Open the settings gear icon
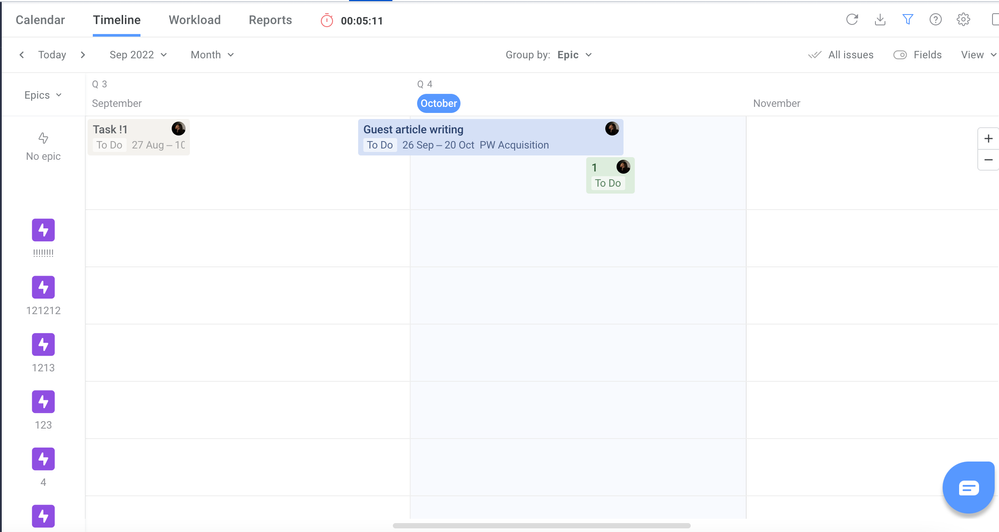 pyautogui.click(x=963, y=20)
